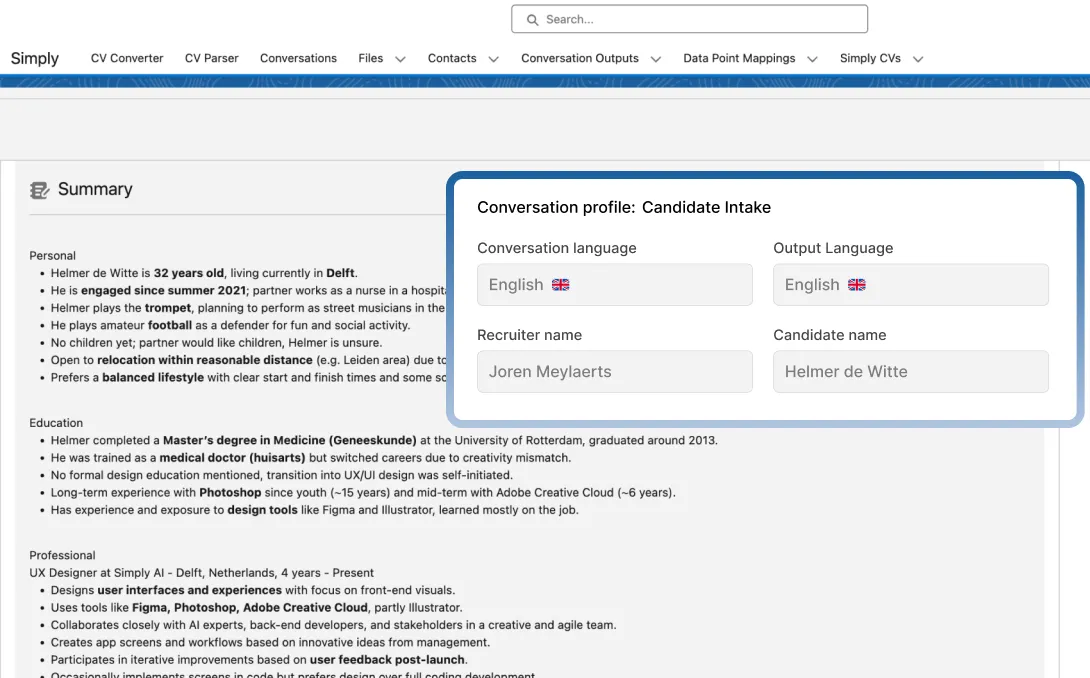
Task: Click the 'Figma, Photoshop, Adobe Creative Cloud' bullet
Action: click(x=257, y=608)
